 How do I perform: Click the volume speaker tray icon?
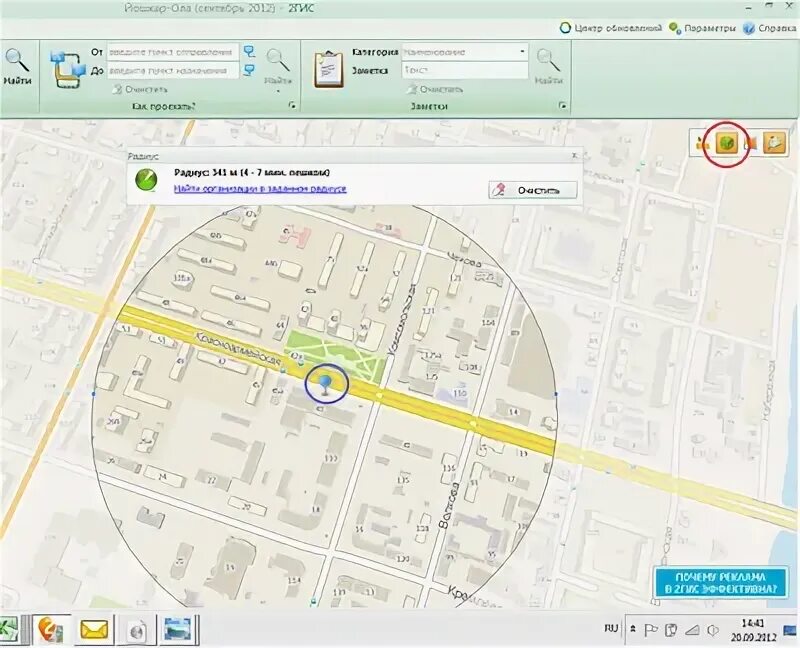[713, 630]
